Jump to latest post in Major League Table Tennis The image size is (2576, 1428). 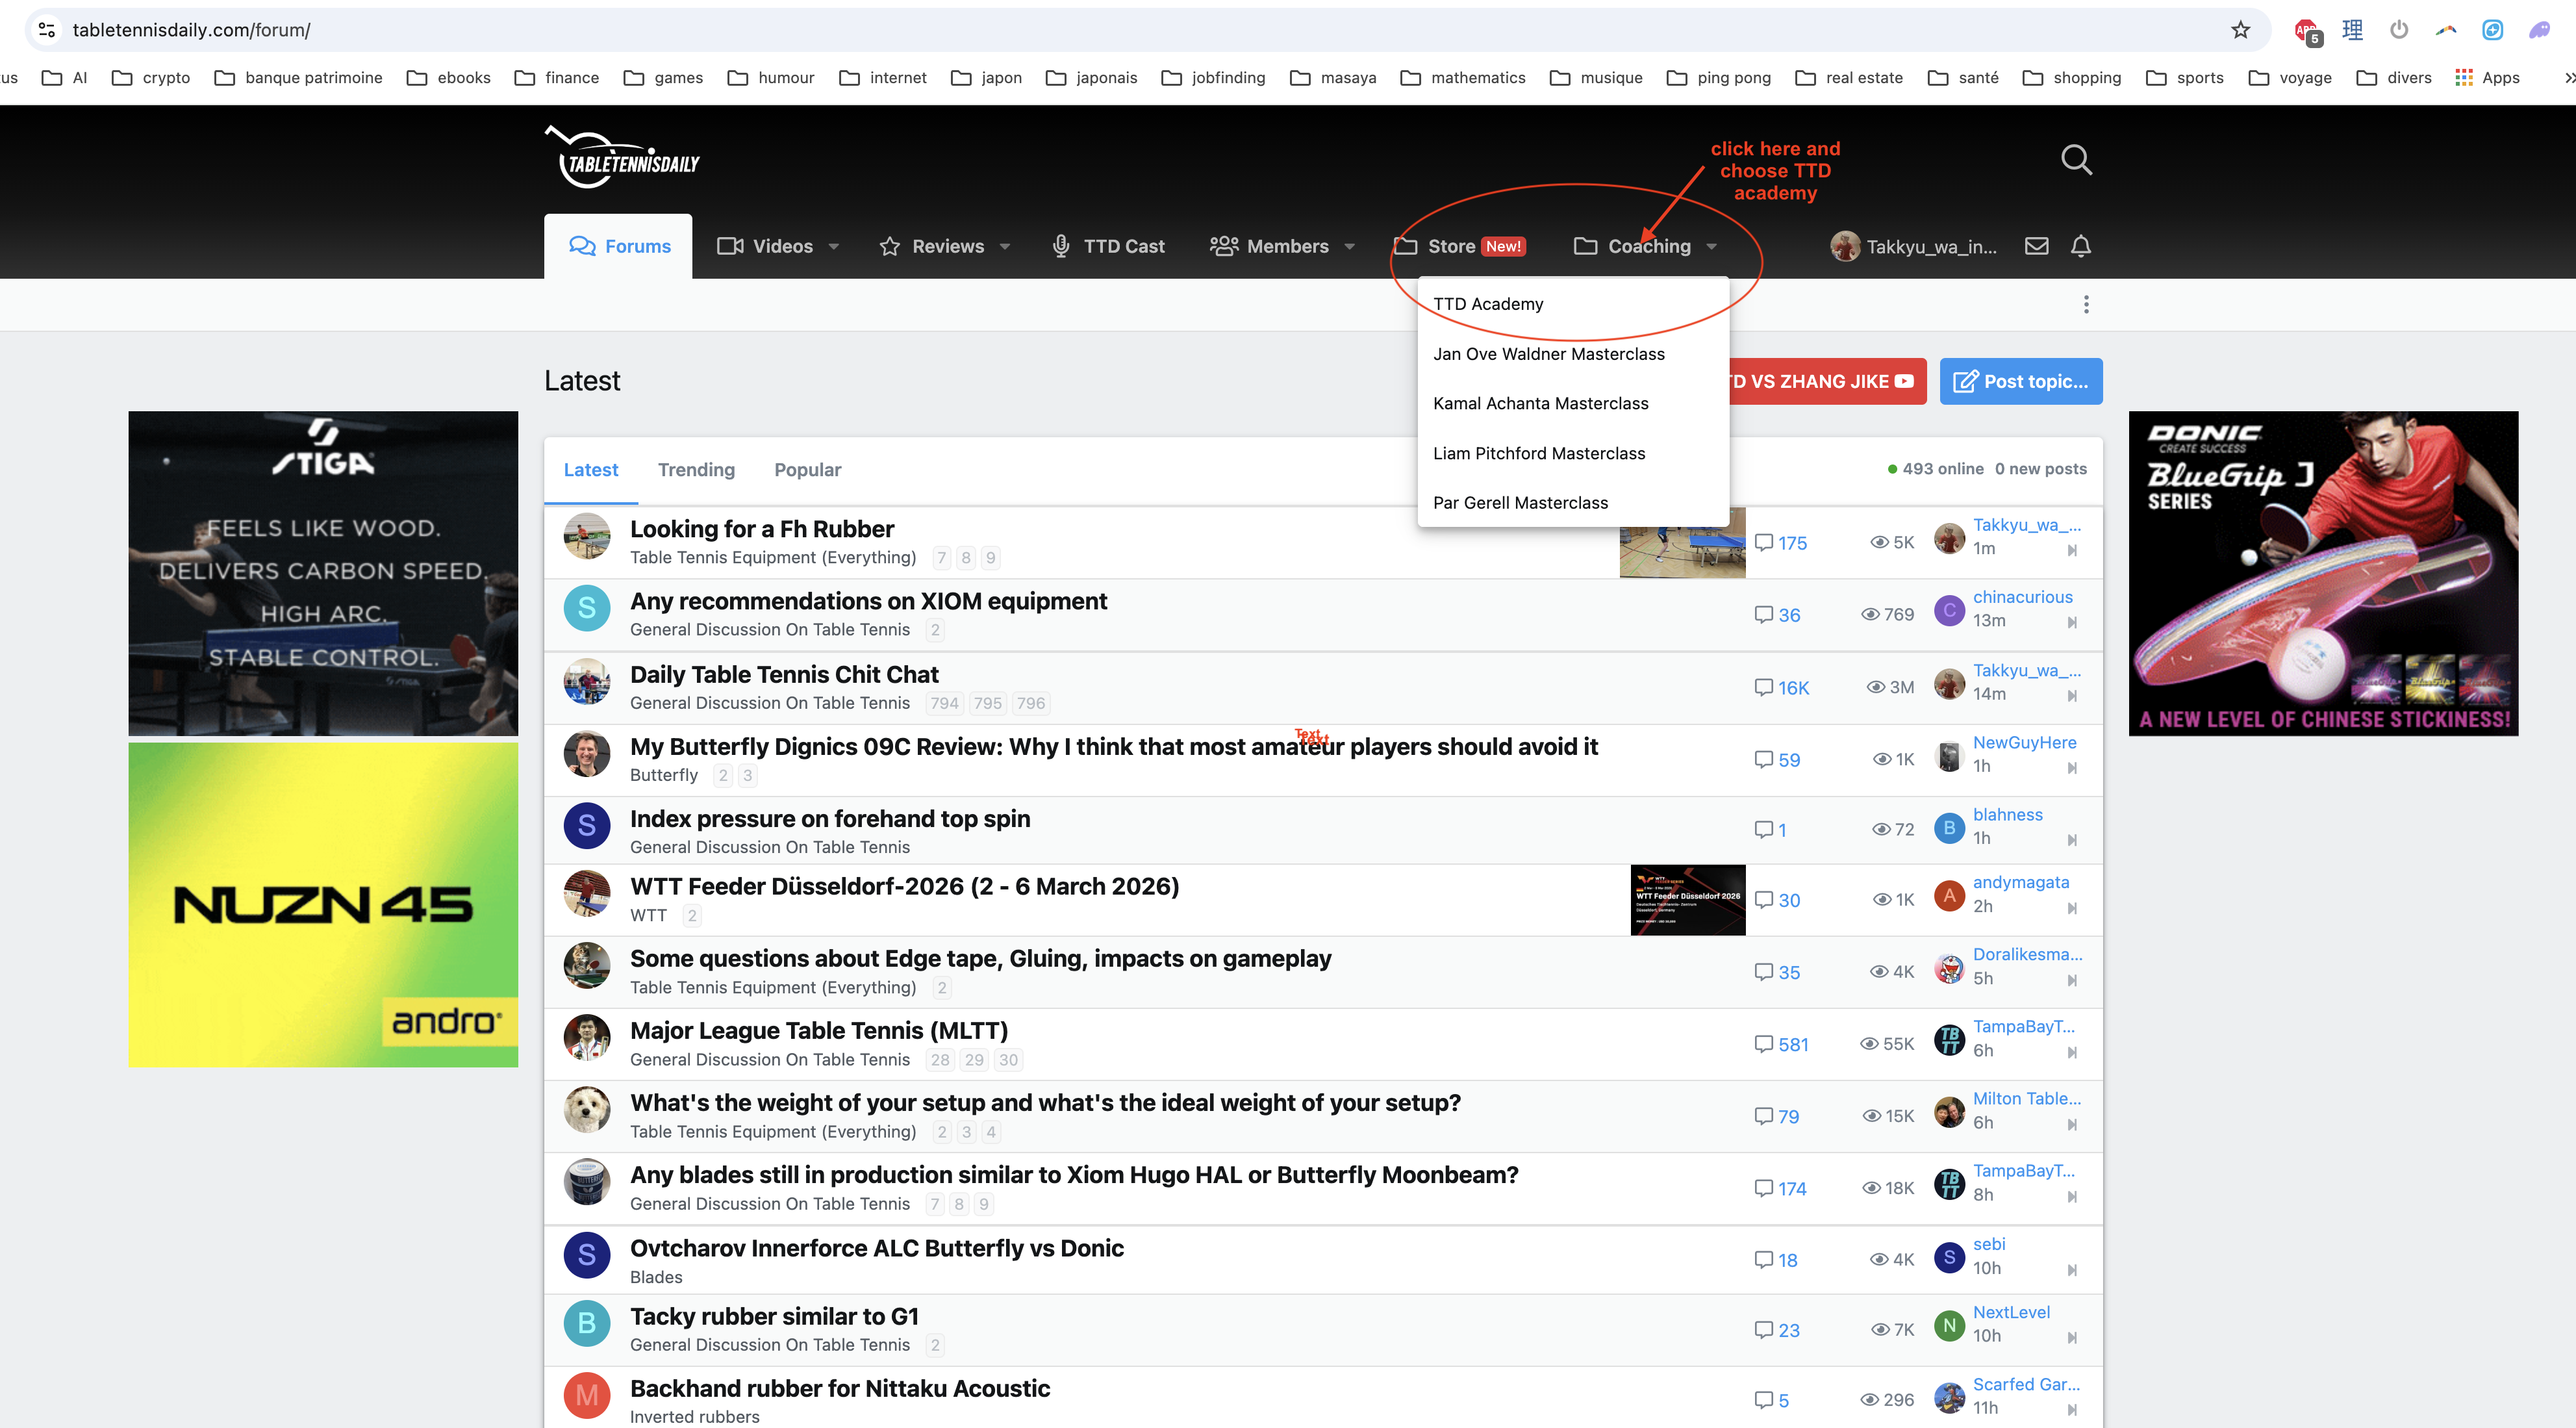pyautogui.click(x=2072, y=1052)
